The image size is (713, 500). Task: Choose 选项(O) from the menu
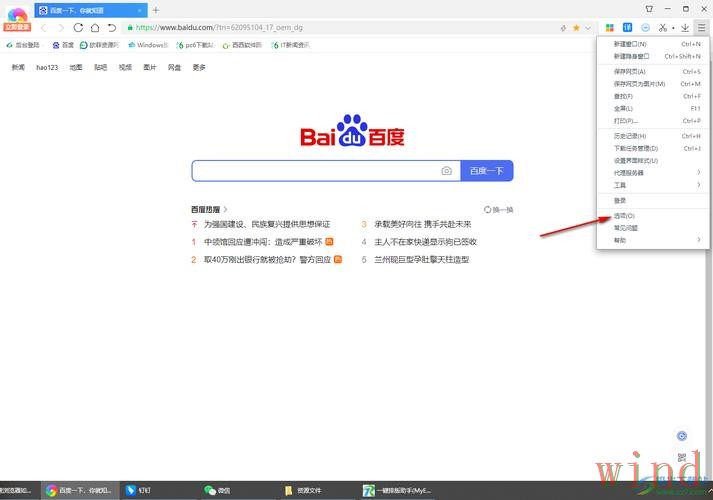pos(653,216)
